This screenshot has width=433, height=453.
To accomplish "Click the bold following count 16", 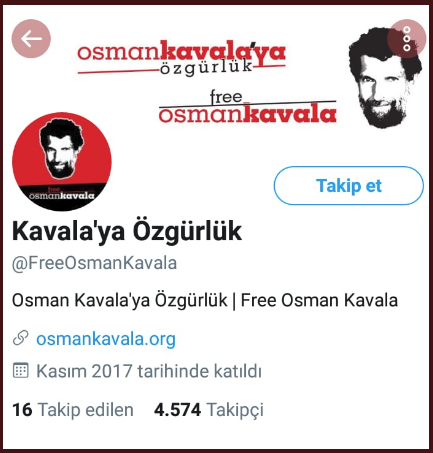I will click(x=22, y=410).
